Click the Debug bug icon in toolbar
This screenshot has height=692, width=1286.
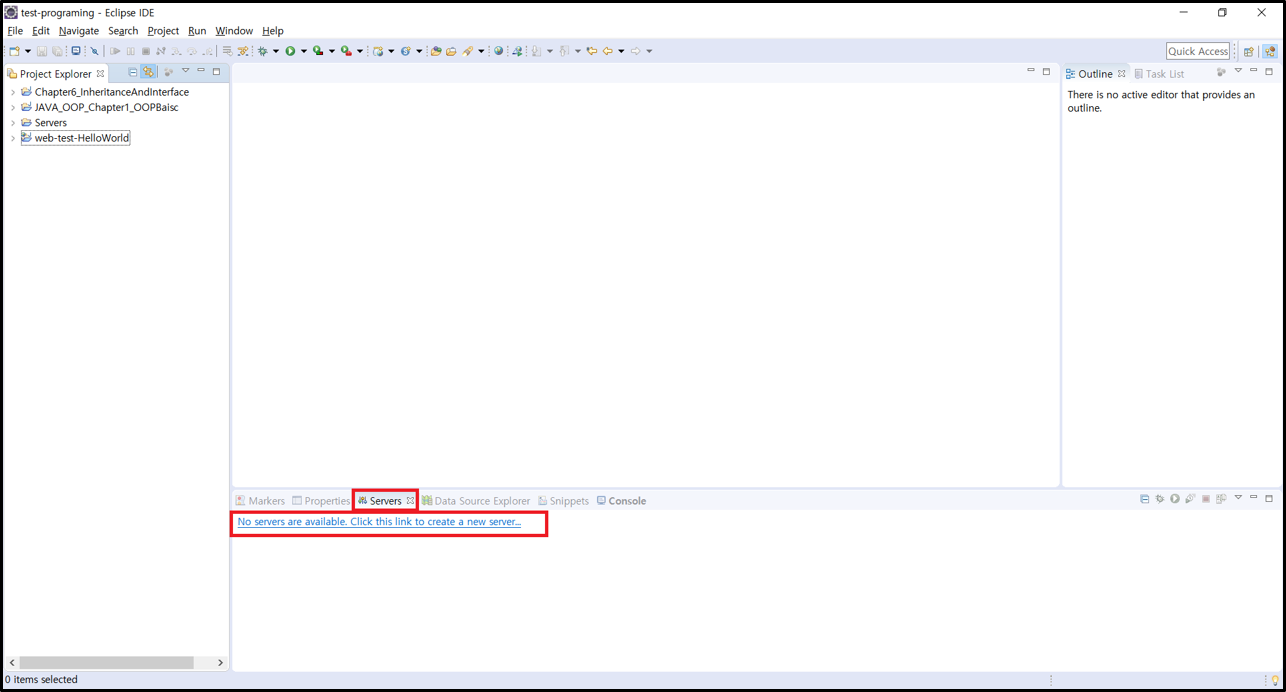coord(263,51)
